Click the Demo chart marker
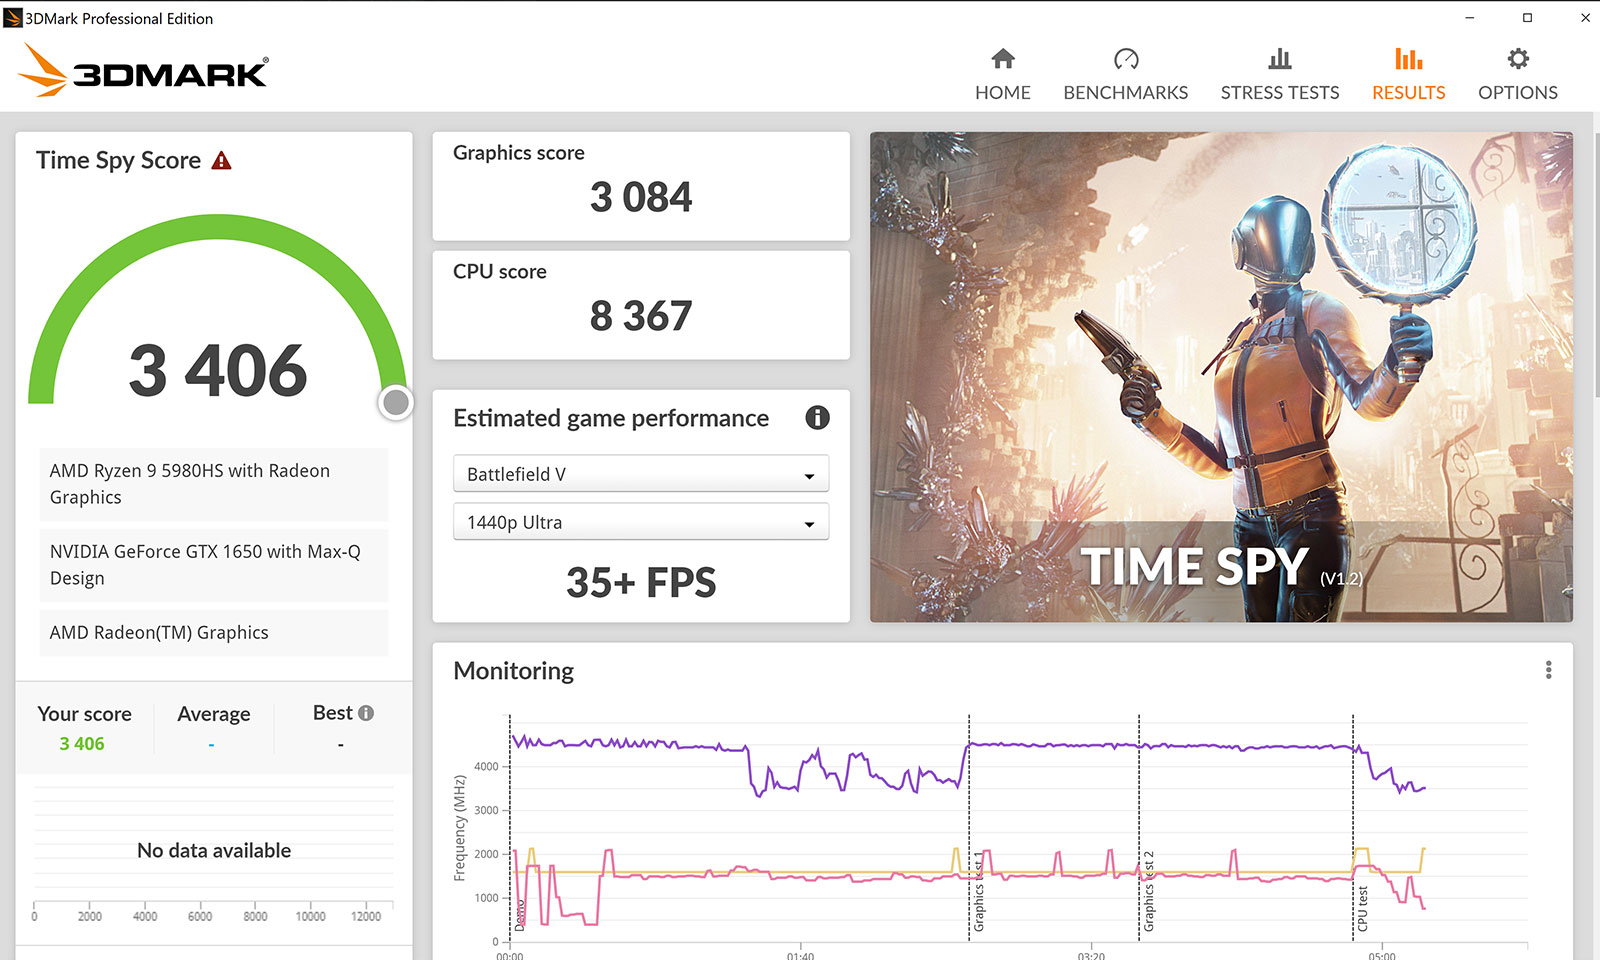The width and height of the screenshot is (1600, 960). click(520, 916)
